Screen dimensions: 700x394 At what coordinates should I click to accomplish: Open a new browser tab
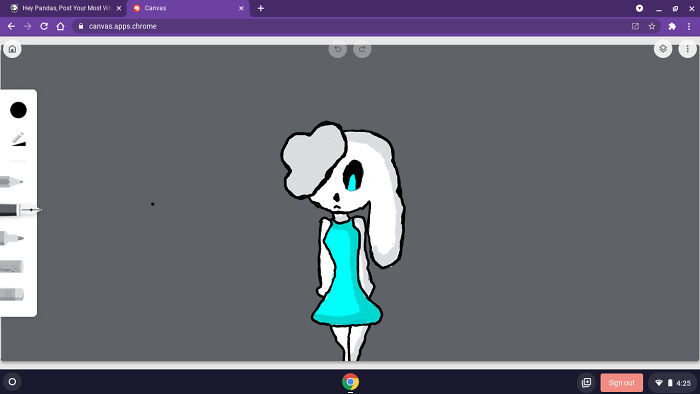point(261,8)
